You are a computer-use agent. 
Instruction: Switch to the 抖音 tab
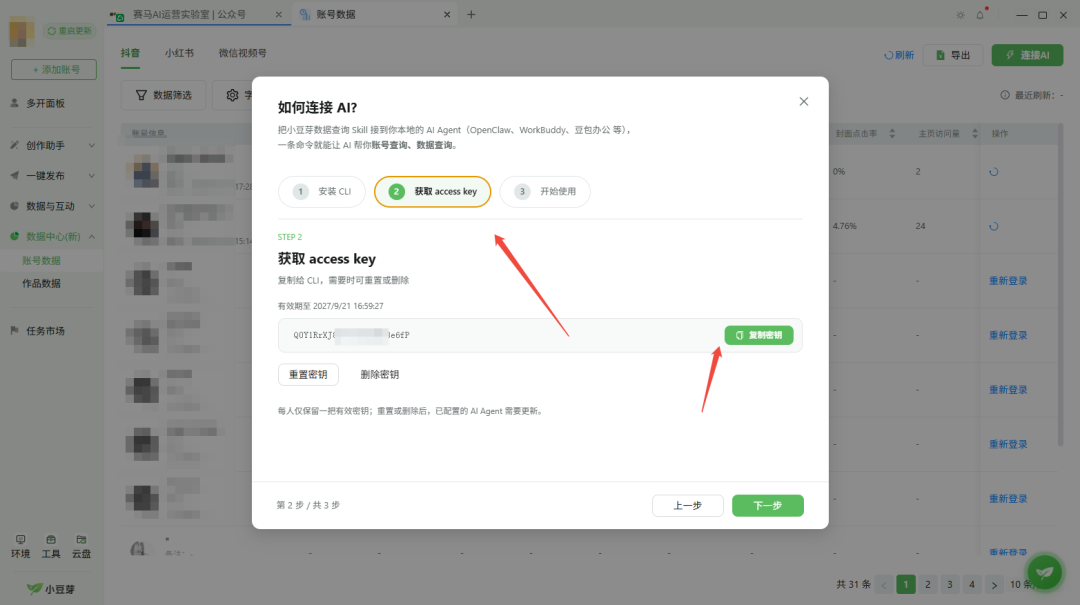(x=130, y=53)
